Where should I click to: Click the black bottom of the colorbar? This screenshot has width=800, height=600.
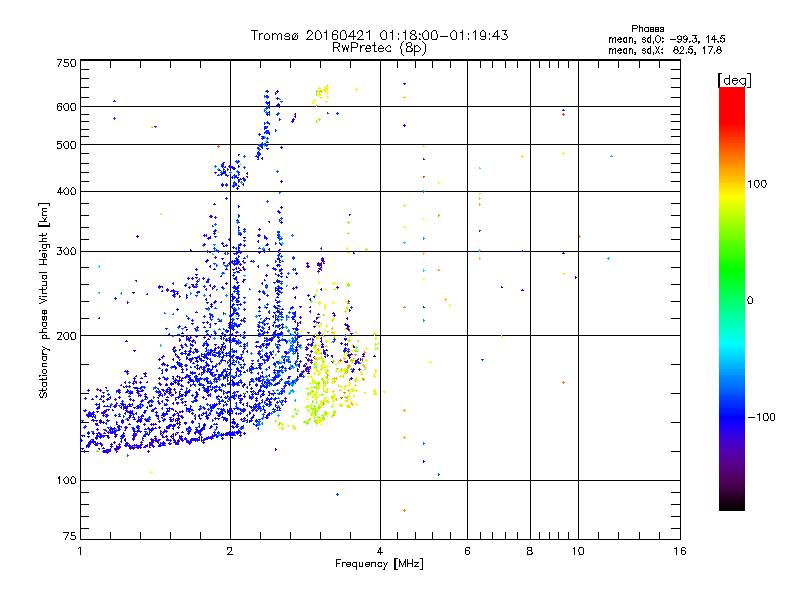732,503
